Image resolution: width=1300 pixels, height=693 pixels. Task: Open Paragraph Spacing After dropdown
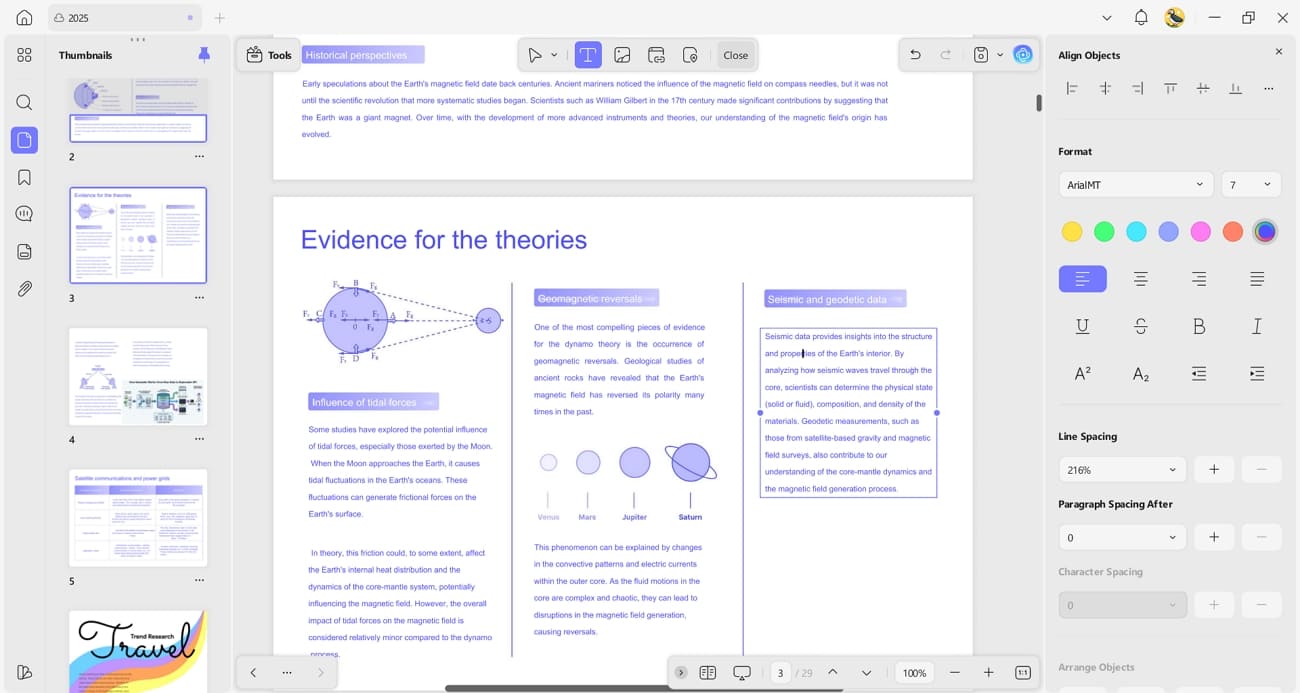1122,538
